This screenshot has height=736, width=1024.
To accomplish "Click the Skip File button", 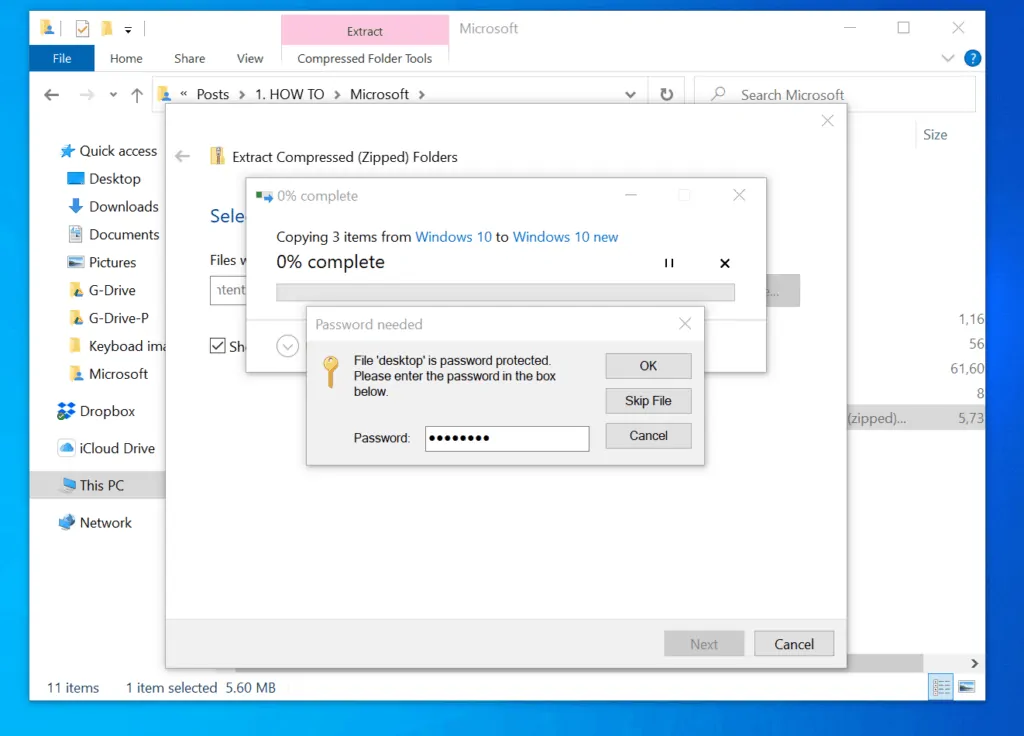I will (x=648, y=401).
